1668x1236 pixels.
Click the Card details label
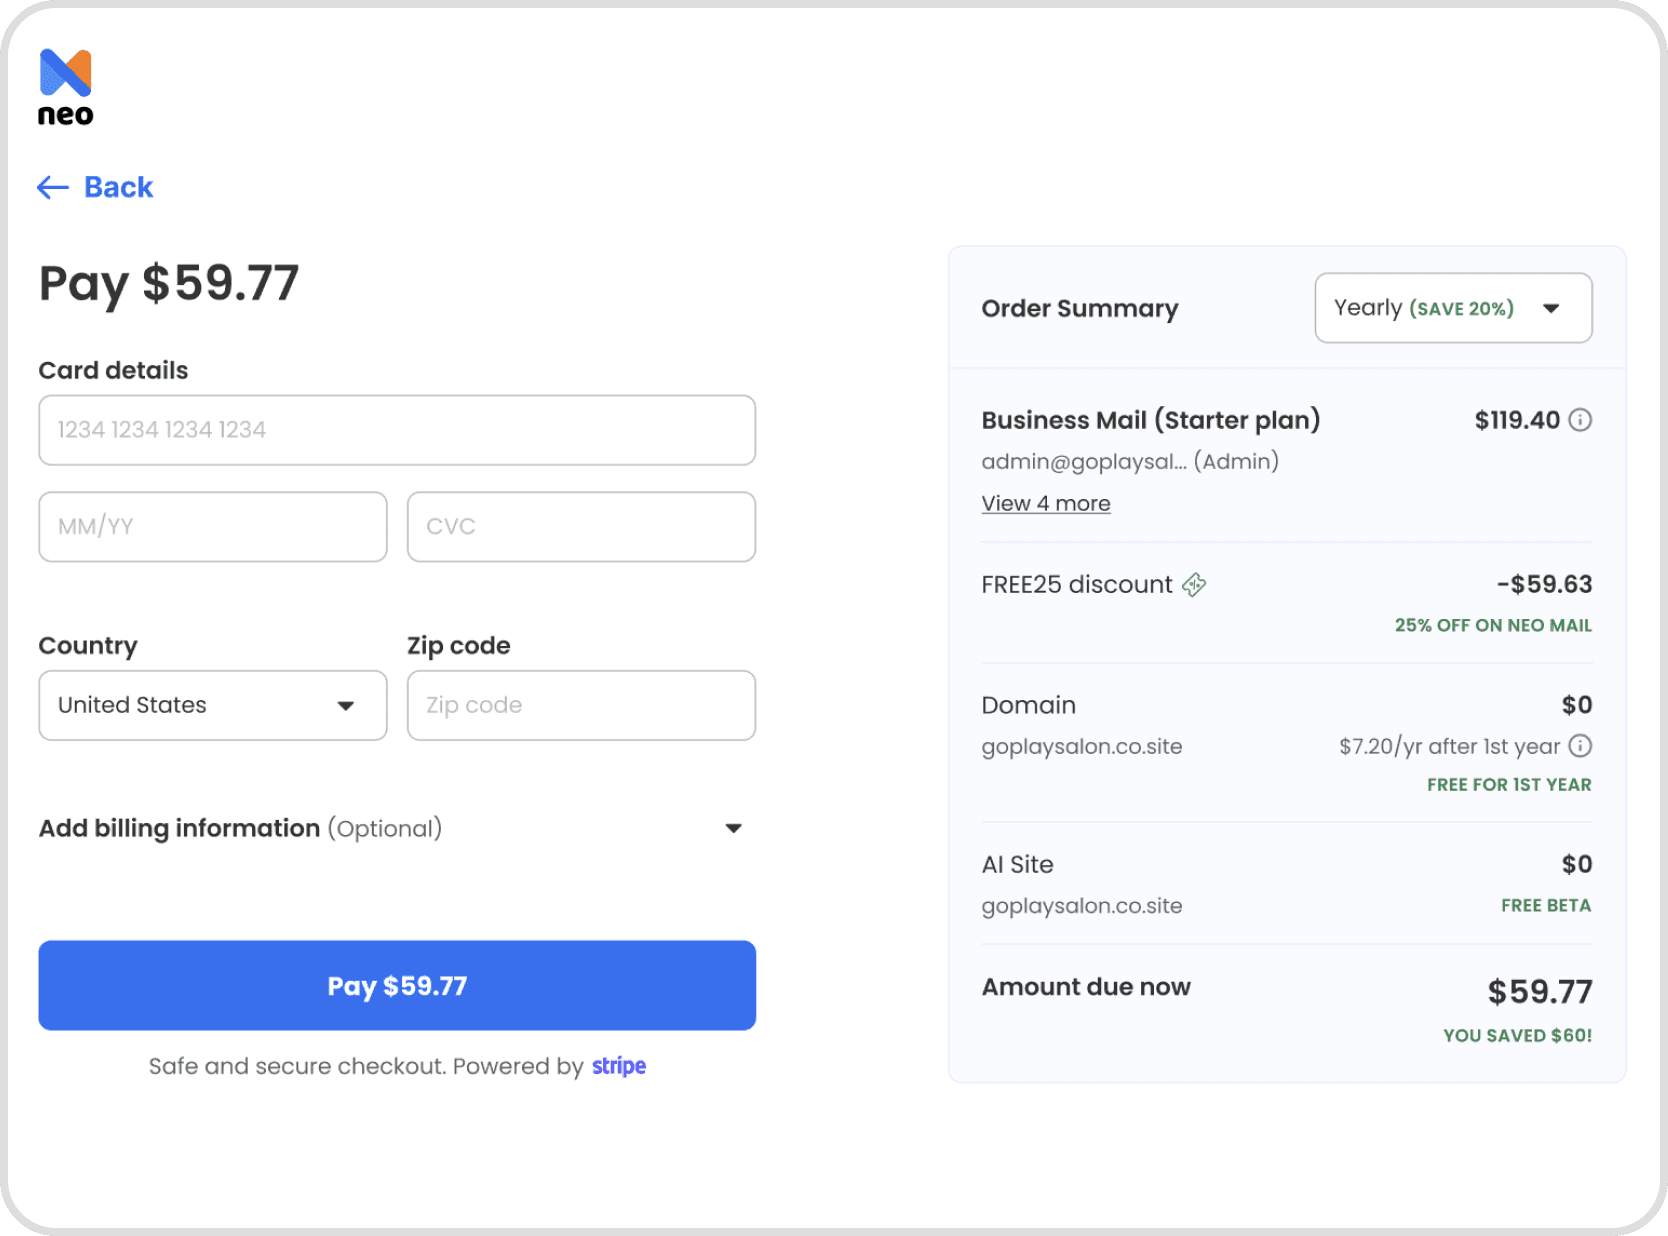pos(113,370)
